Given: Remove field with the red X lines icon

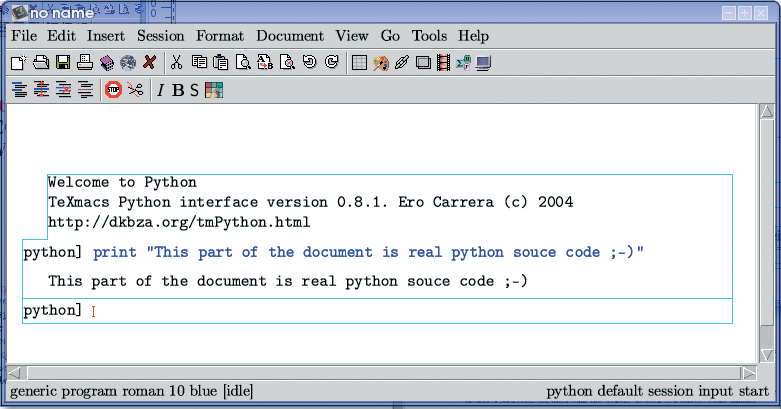Looking at the screenshot, I should [x=63, y=90].
